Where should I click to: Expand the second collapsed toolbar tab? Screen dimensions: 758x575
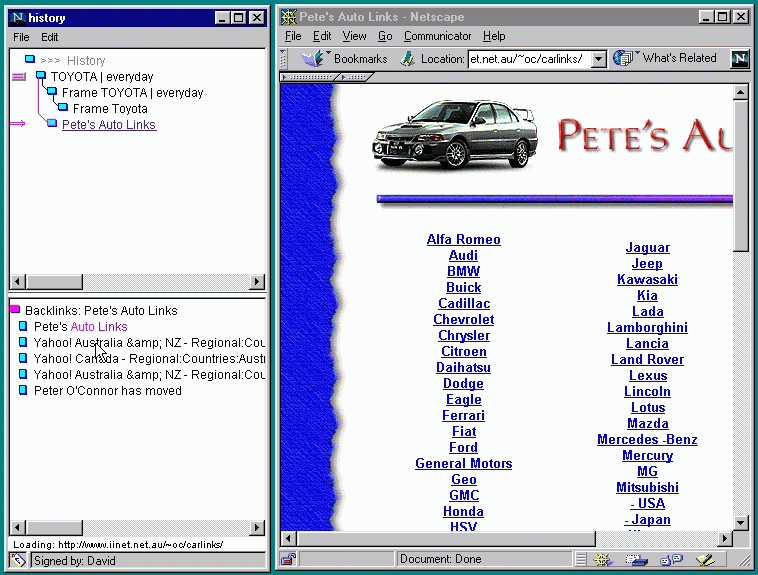(356, 77)
